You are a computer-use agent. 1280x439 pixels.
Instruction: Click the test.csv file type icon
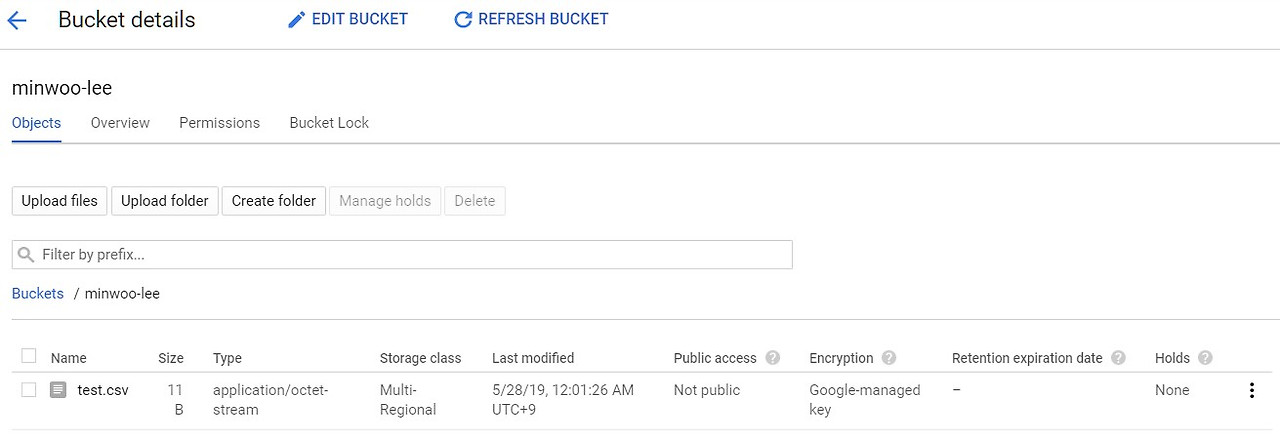coord(58,390)
